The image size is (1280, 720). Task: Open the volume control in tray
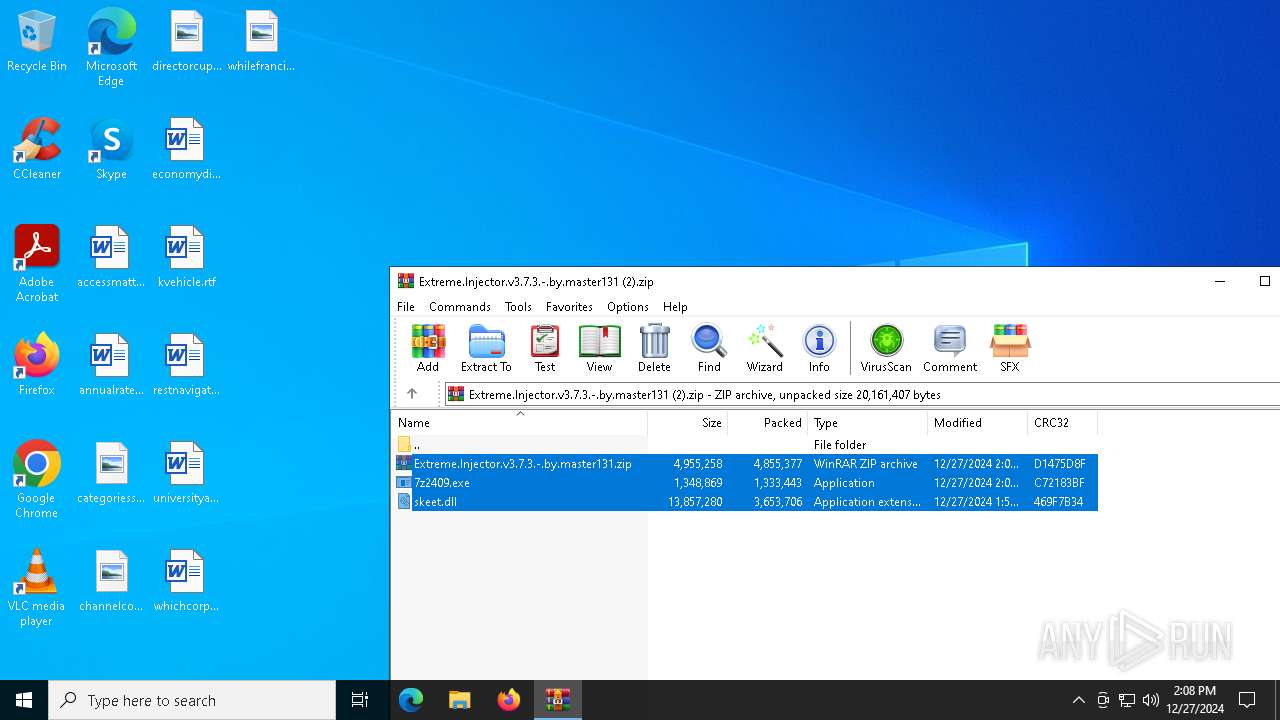(1151, 700)
